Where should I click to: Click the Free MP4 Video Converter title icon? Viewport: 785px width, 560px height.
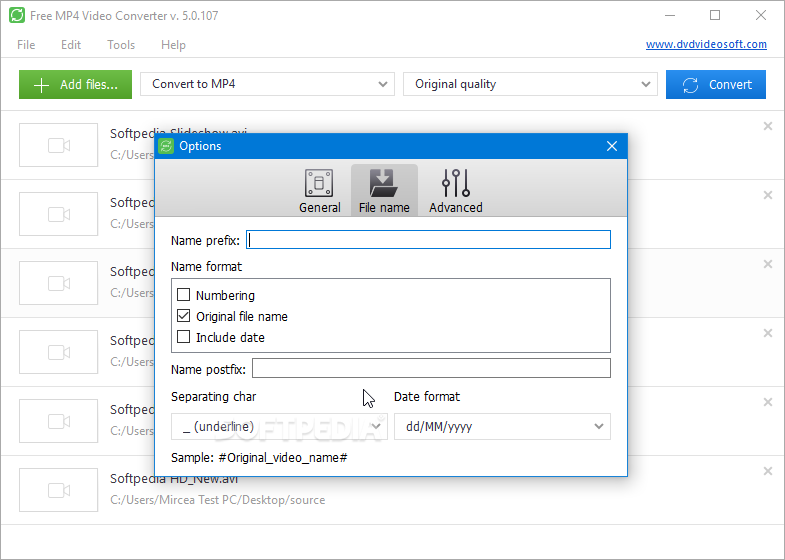click(17, 16)
